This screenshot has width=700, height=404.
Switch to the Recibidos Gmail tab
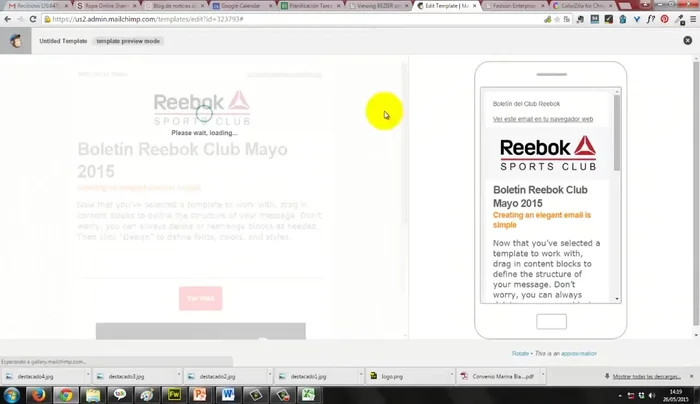point(38,6)
